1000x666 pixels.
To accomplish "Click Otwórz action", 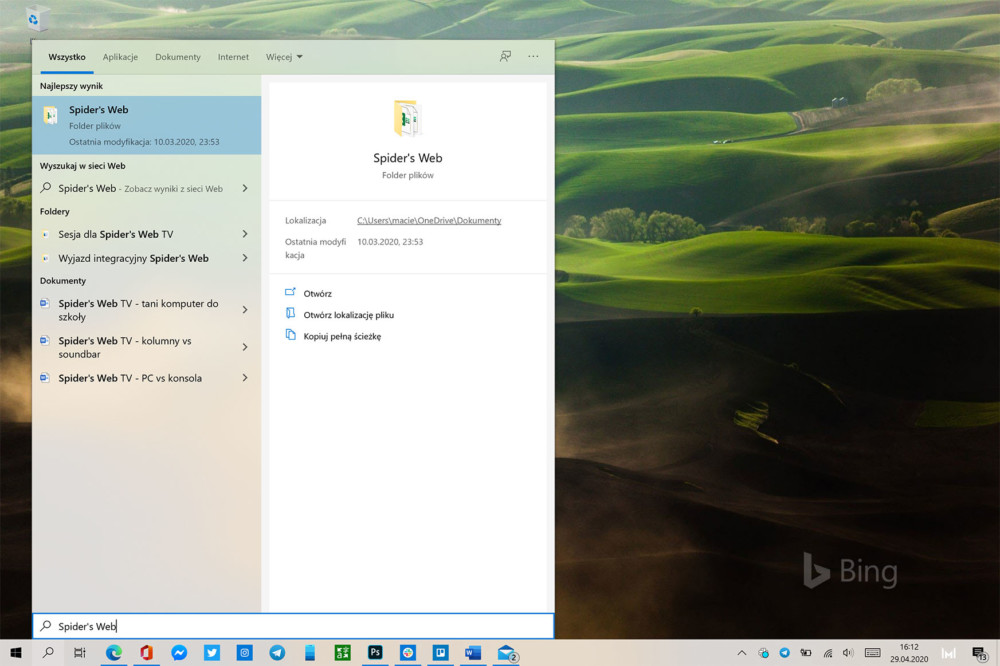I will point(317,293).
